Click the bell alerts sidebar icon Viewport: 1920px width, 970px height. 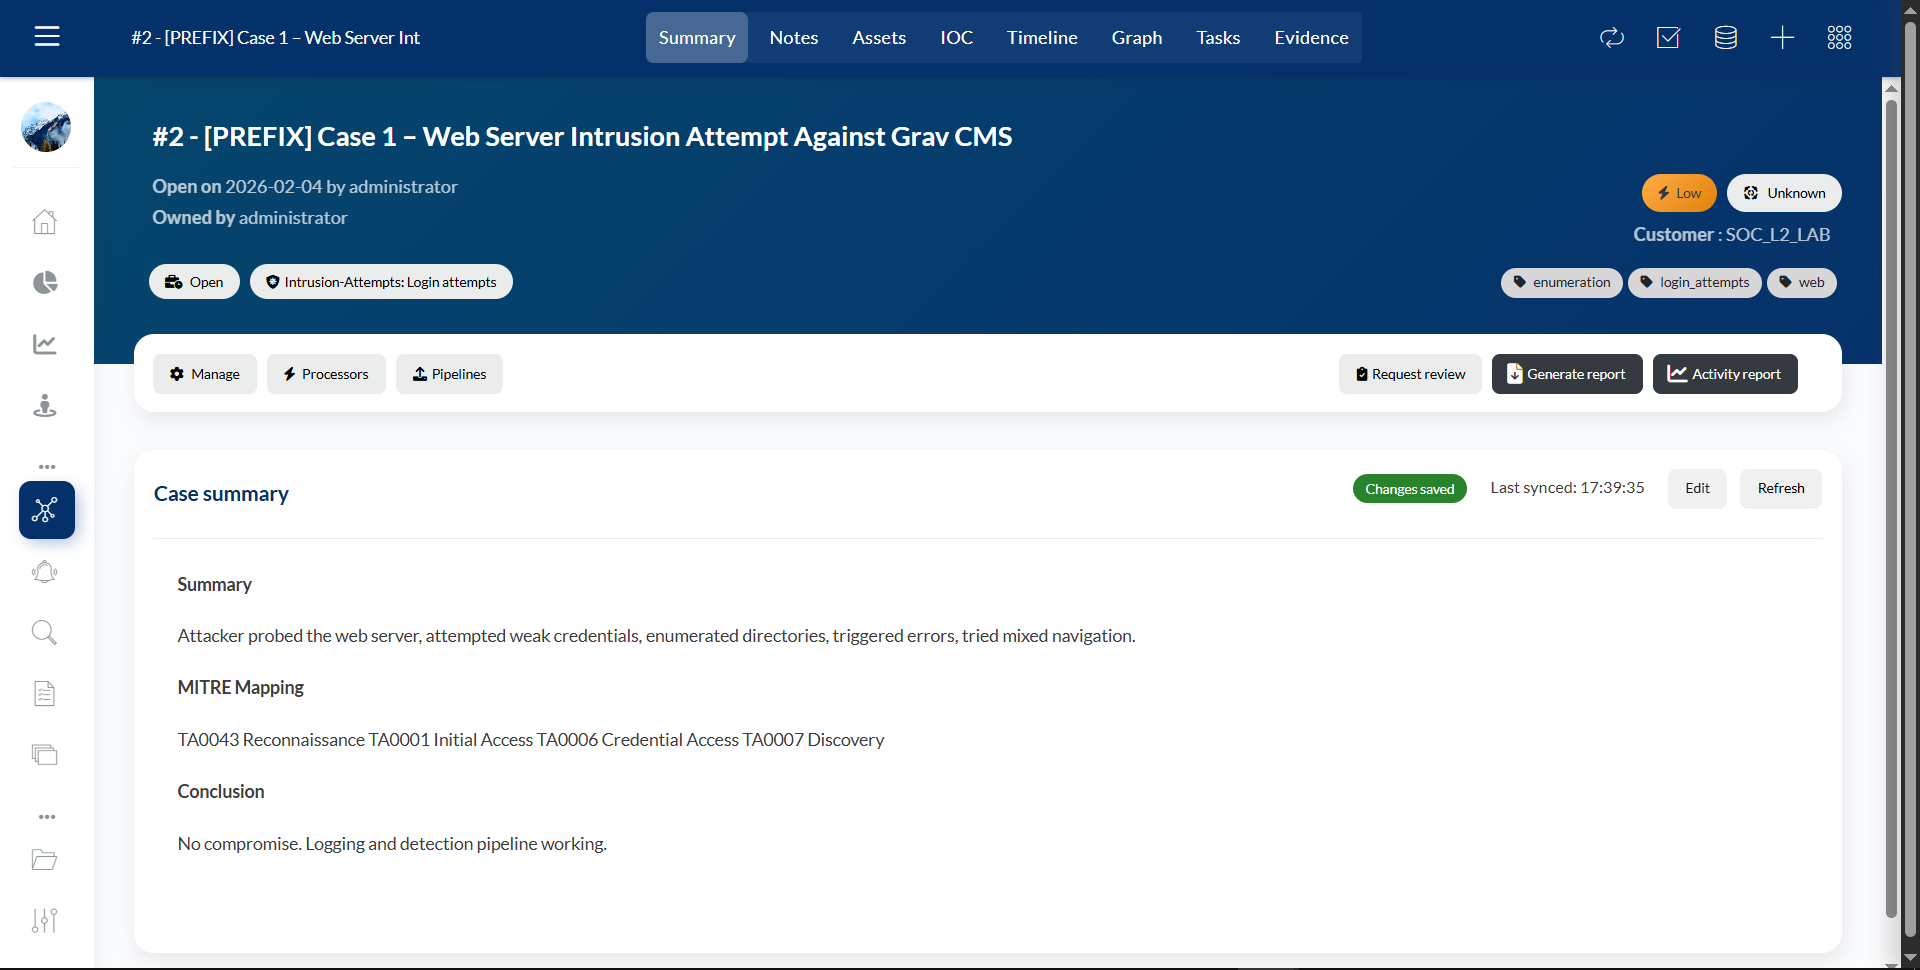tap(45, 572)
